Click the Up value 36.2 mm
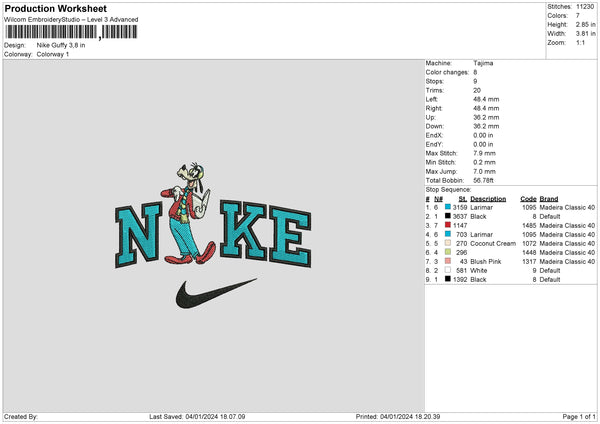The width and height of the screenshot is (600, 424). 486,117
